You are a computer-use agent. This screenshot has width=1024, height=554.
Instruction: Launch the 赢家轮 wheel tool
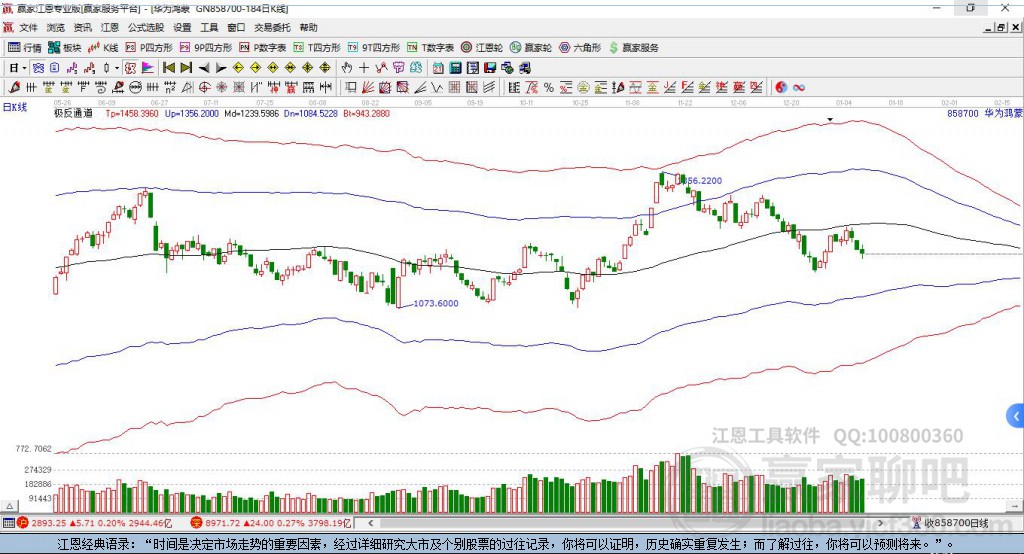531,48
